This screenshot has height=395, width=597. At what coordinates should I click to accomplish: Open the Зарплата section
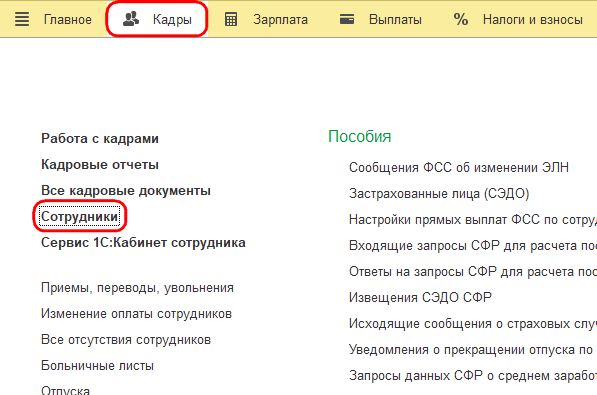(x=280, y=19)
